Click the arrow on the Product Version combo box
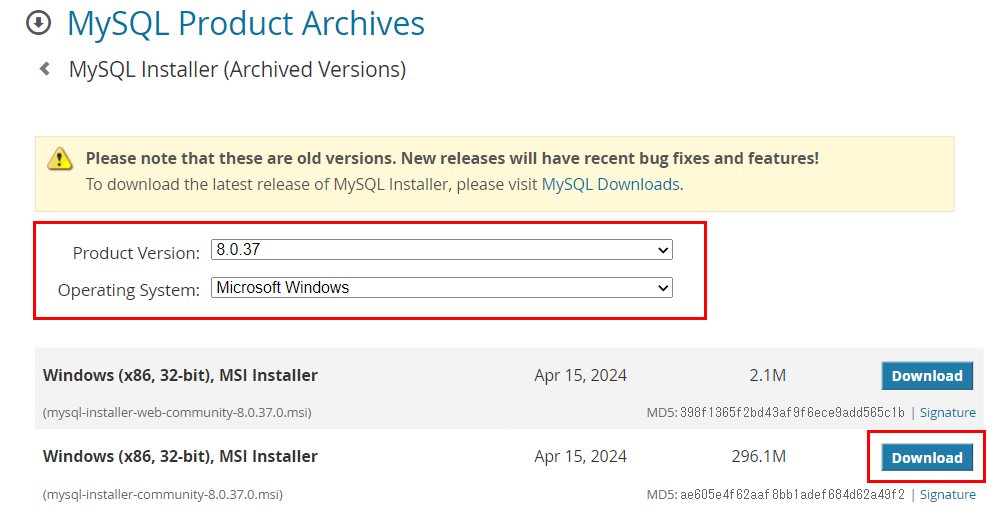Viewport: 1000px width, 518px height. tap(663, 250)
